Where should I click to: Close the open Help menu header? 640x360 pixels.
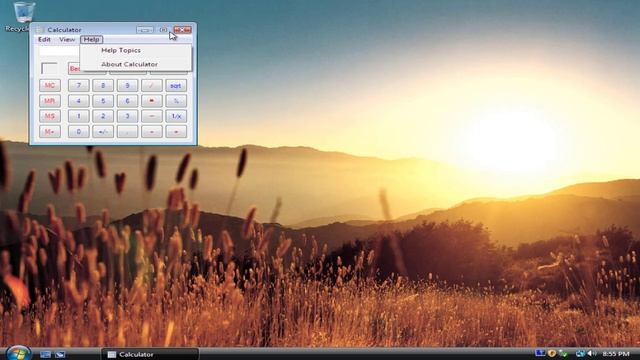point(91,40)
